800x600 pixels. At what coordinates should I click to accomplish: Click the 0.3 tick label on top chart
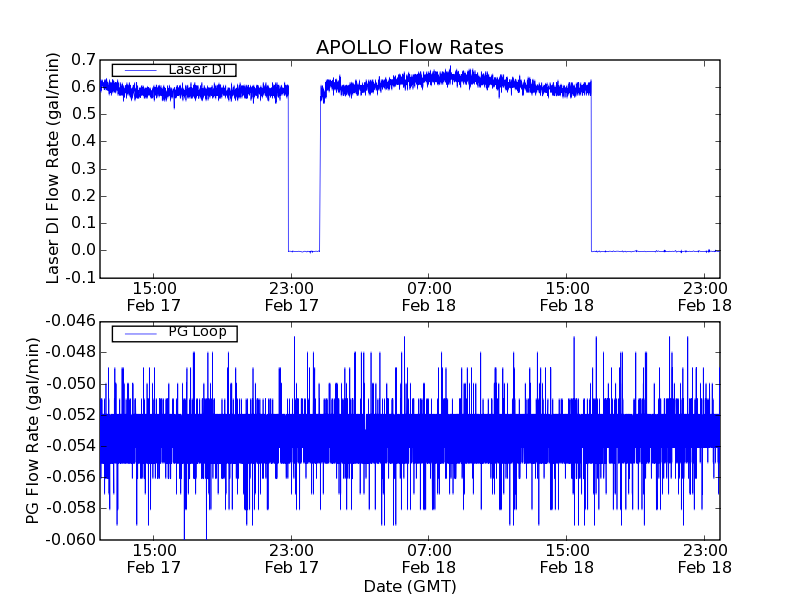pos(83,168)
